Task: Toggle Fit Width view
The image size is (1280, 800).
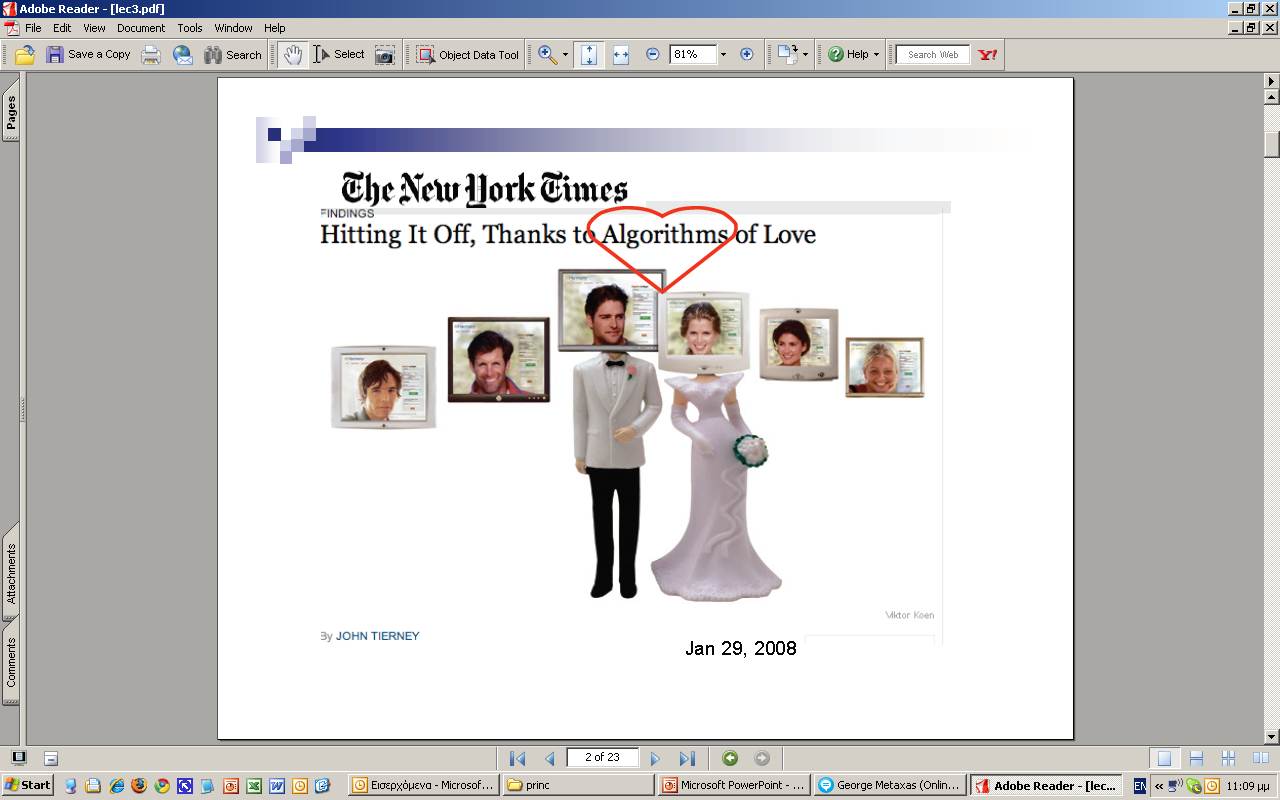Action: [x=621, y=55]
